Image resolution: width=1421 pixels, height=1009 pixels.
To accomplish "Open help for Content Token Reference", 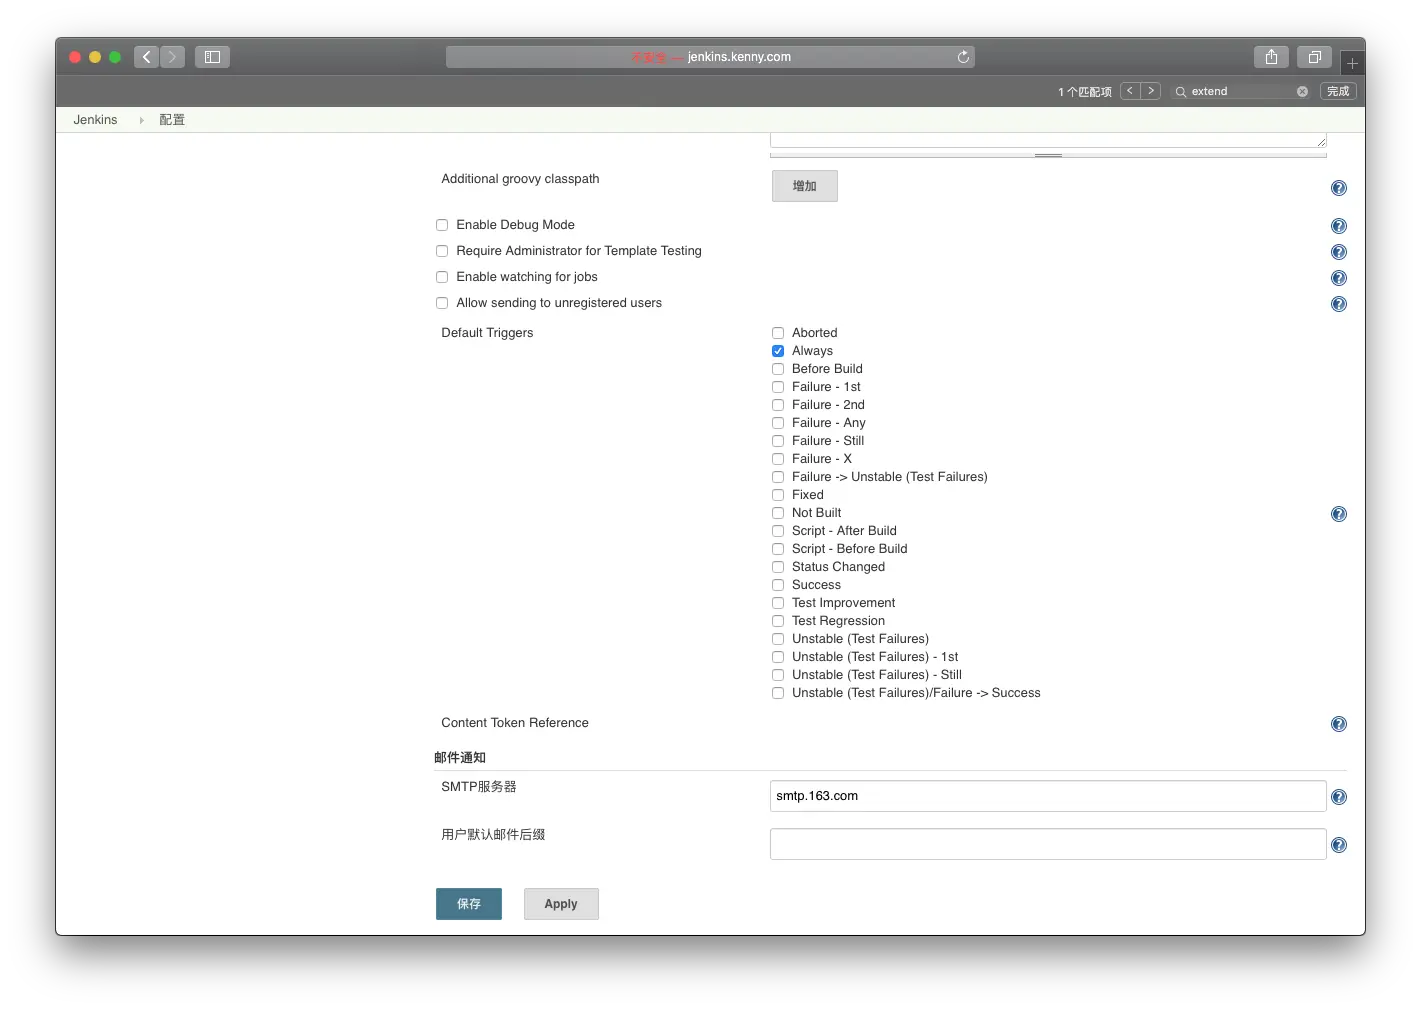I will (1339, 724).
